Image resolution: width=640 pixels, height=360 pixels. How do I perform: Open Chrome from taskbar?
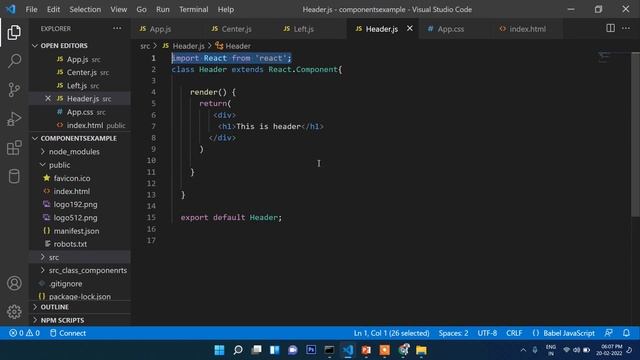point(403,350)
